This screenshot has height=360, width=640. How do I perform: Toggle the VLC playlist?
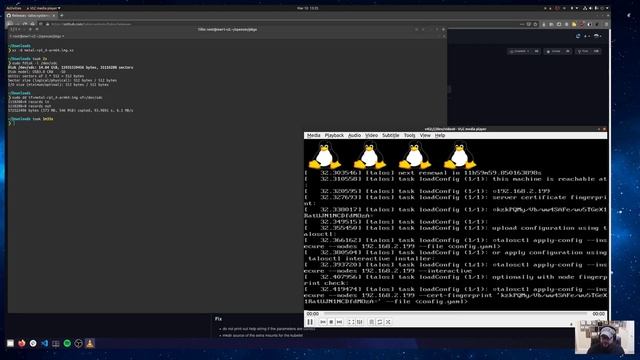tap(371, 322)
